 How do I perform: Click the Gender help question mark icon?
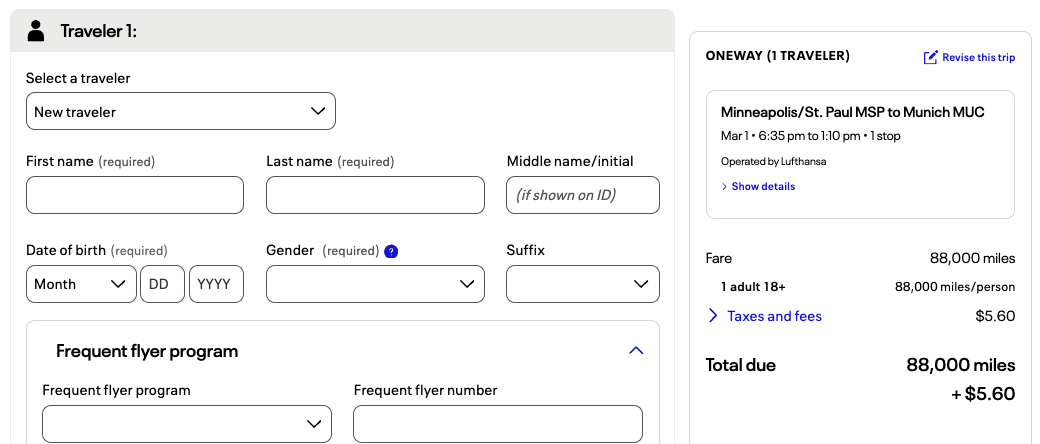391,252
